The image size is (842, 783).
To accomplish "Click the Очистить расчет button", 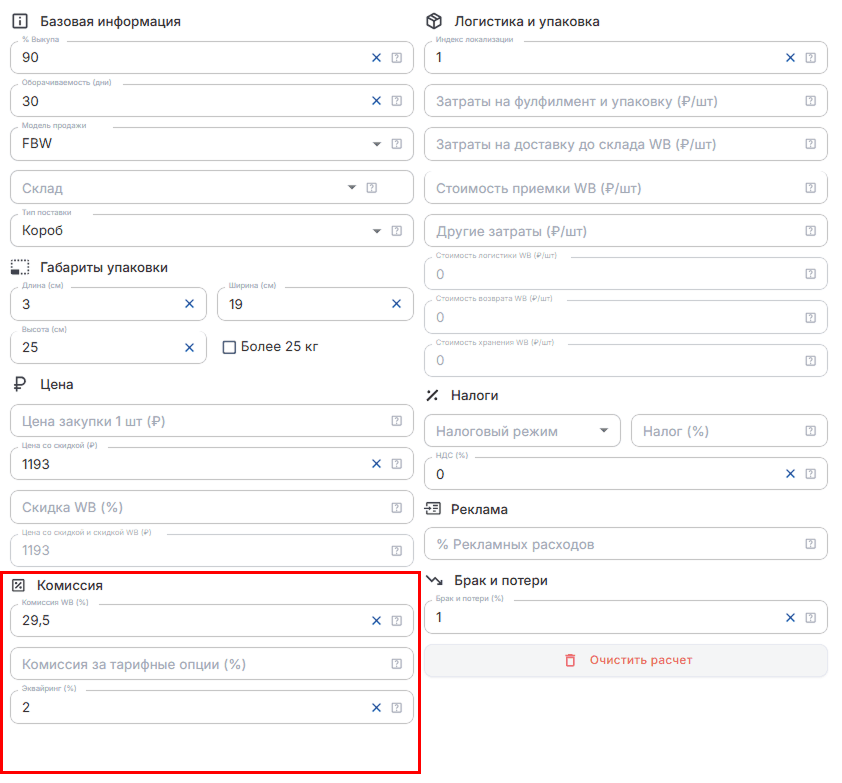I will pyautogui.click(x=626, y=661).
